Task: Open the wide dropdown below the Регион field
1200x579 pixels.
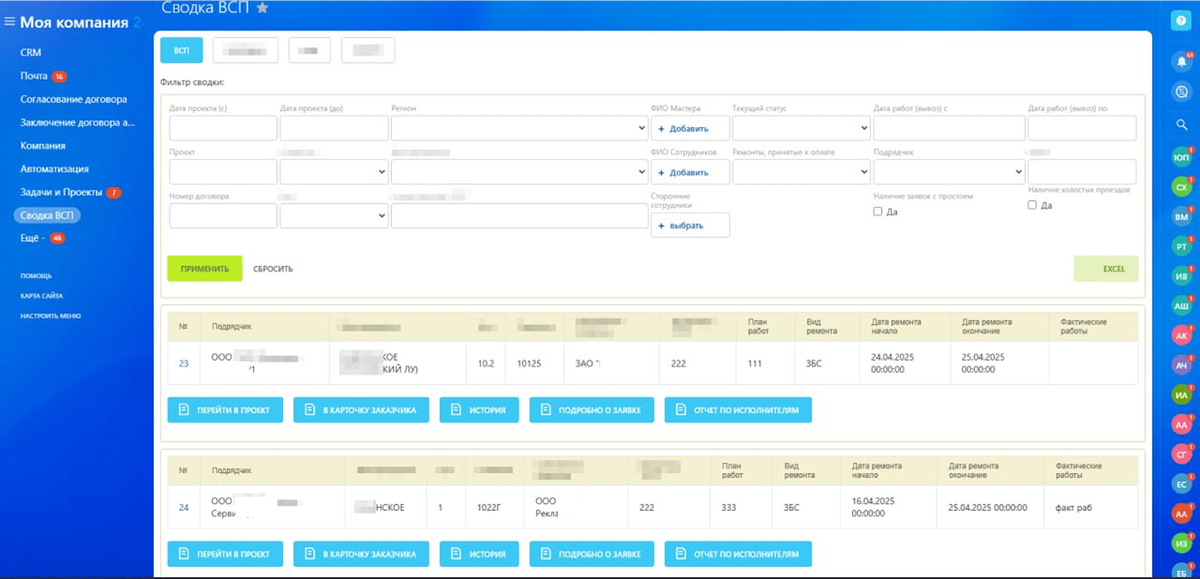Action: (519, 172)
